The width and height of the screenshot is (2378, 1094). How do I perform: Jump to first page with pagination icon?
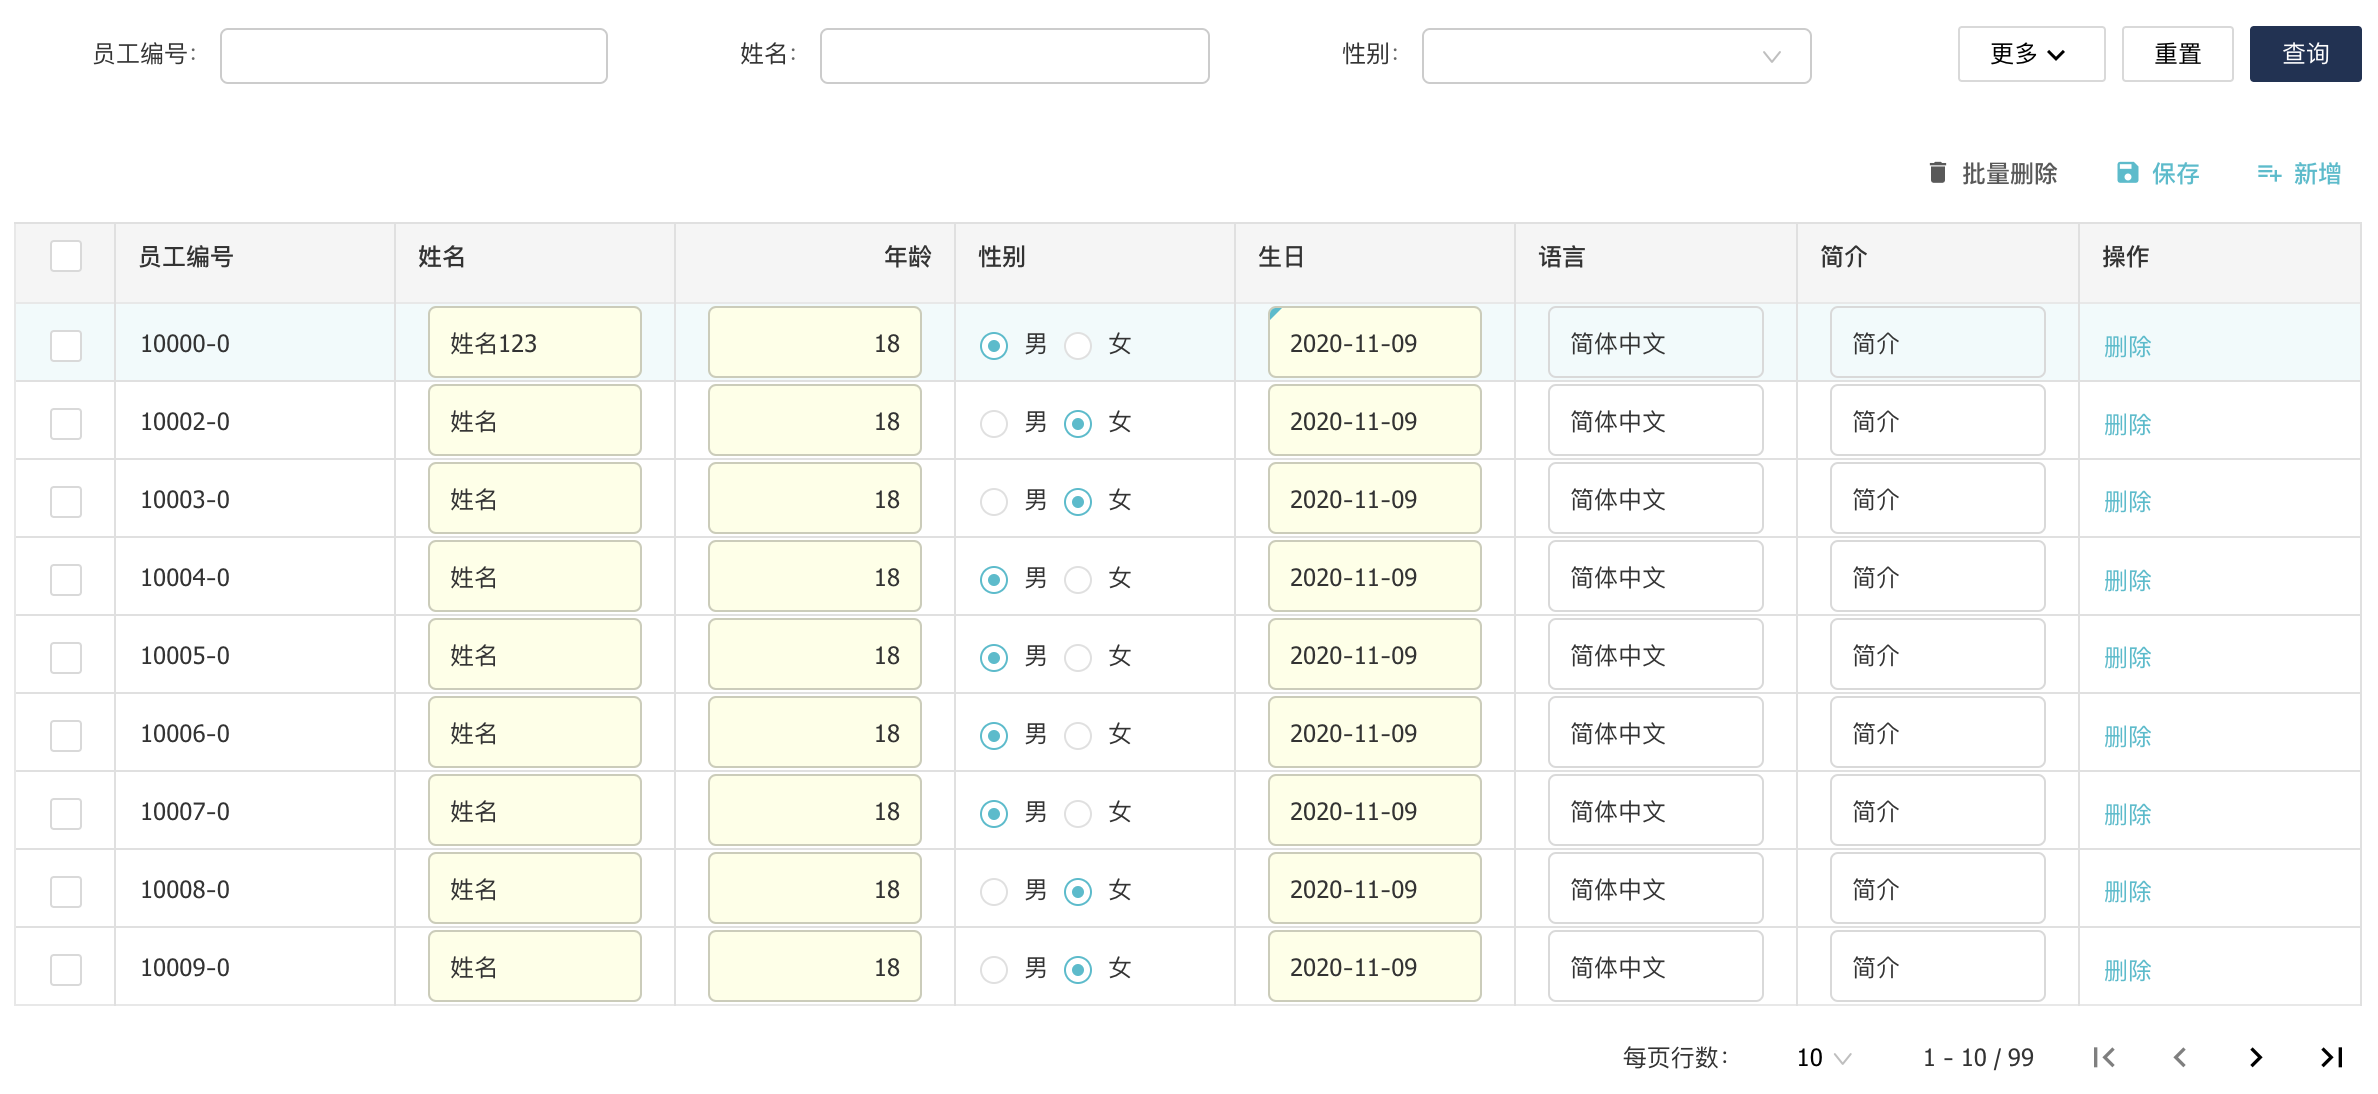[x=2104, y=1057]
